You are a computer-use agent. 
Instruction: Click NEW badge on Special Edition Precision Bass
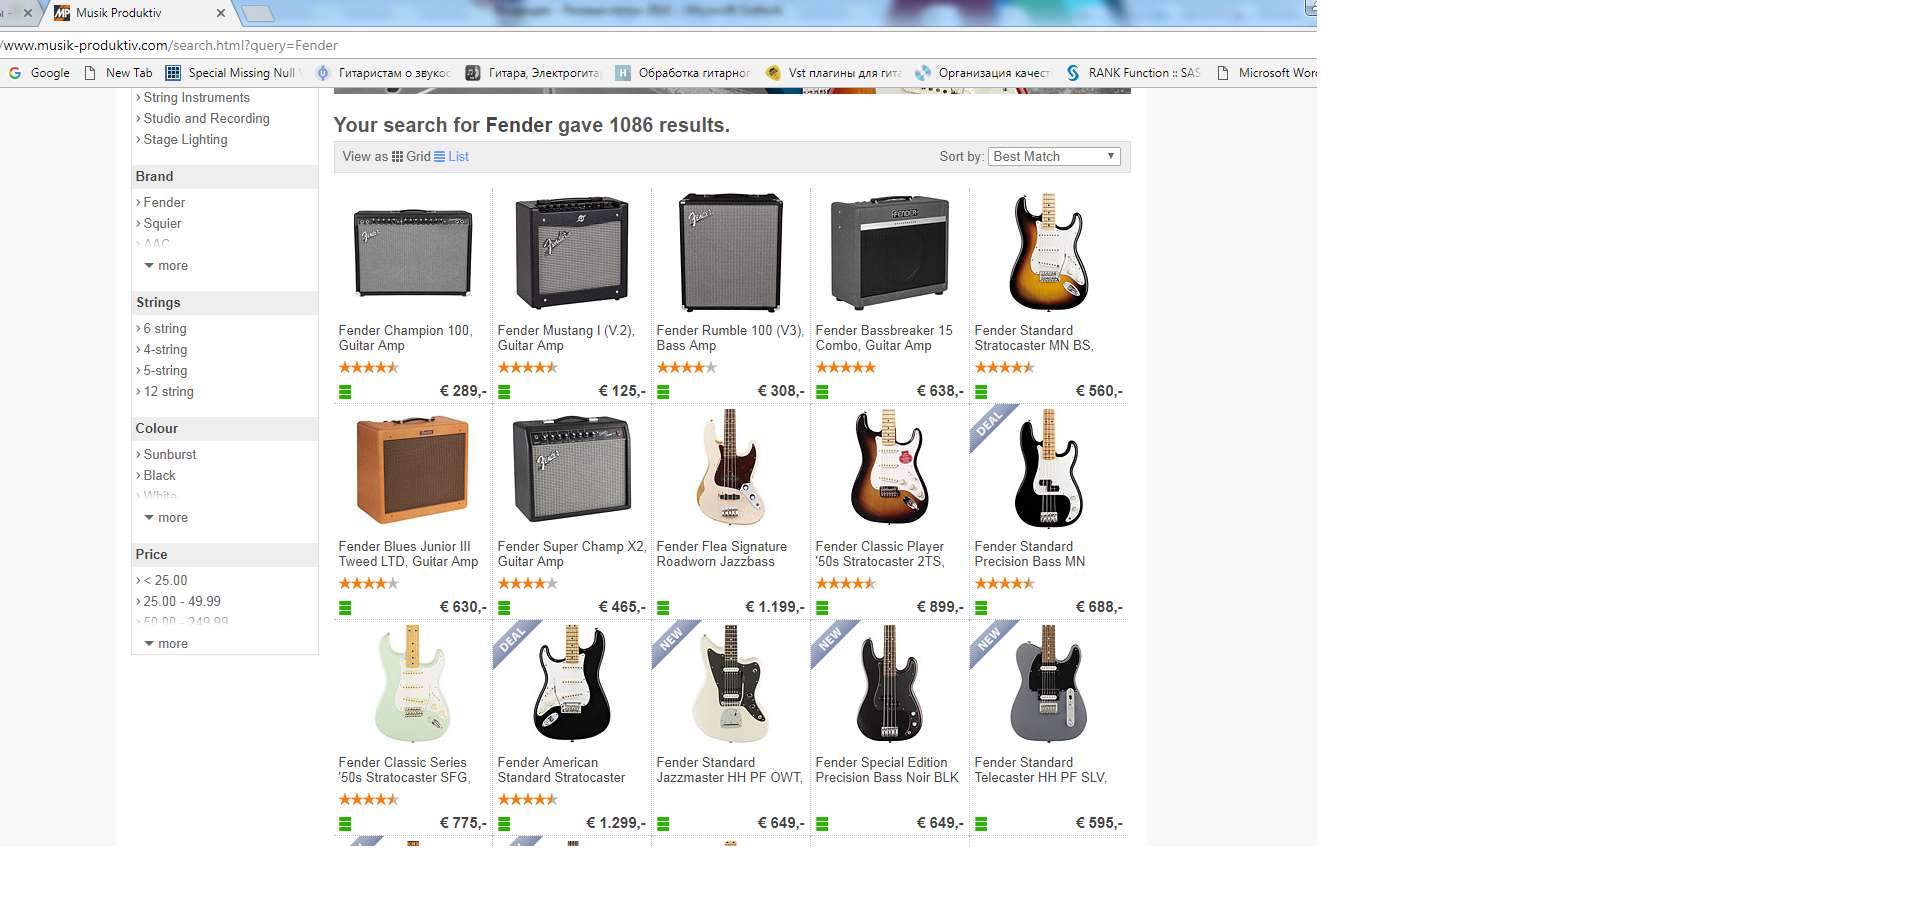(829, 640)
